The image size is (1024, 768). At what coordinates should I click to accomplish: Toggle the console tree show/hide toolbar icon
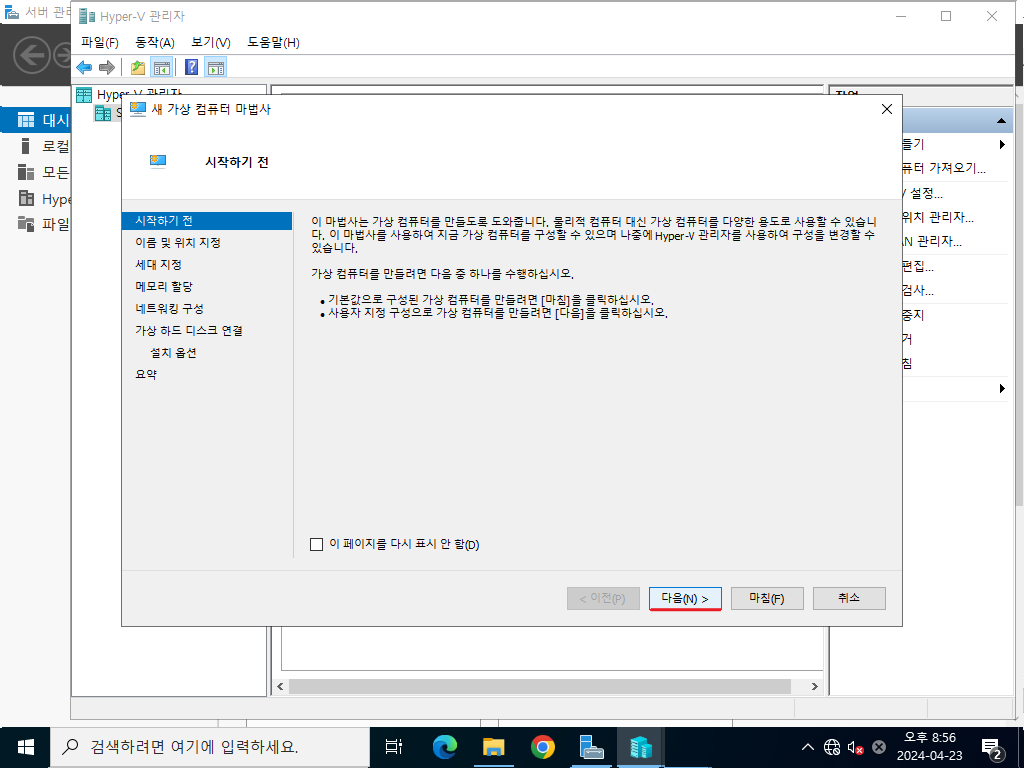point(161,67)
